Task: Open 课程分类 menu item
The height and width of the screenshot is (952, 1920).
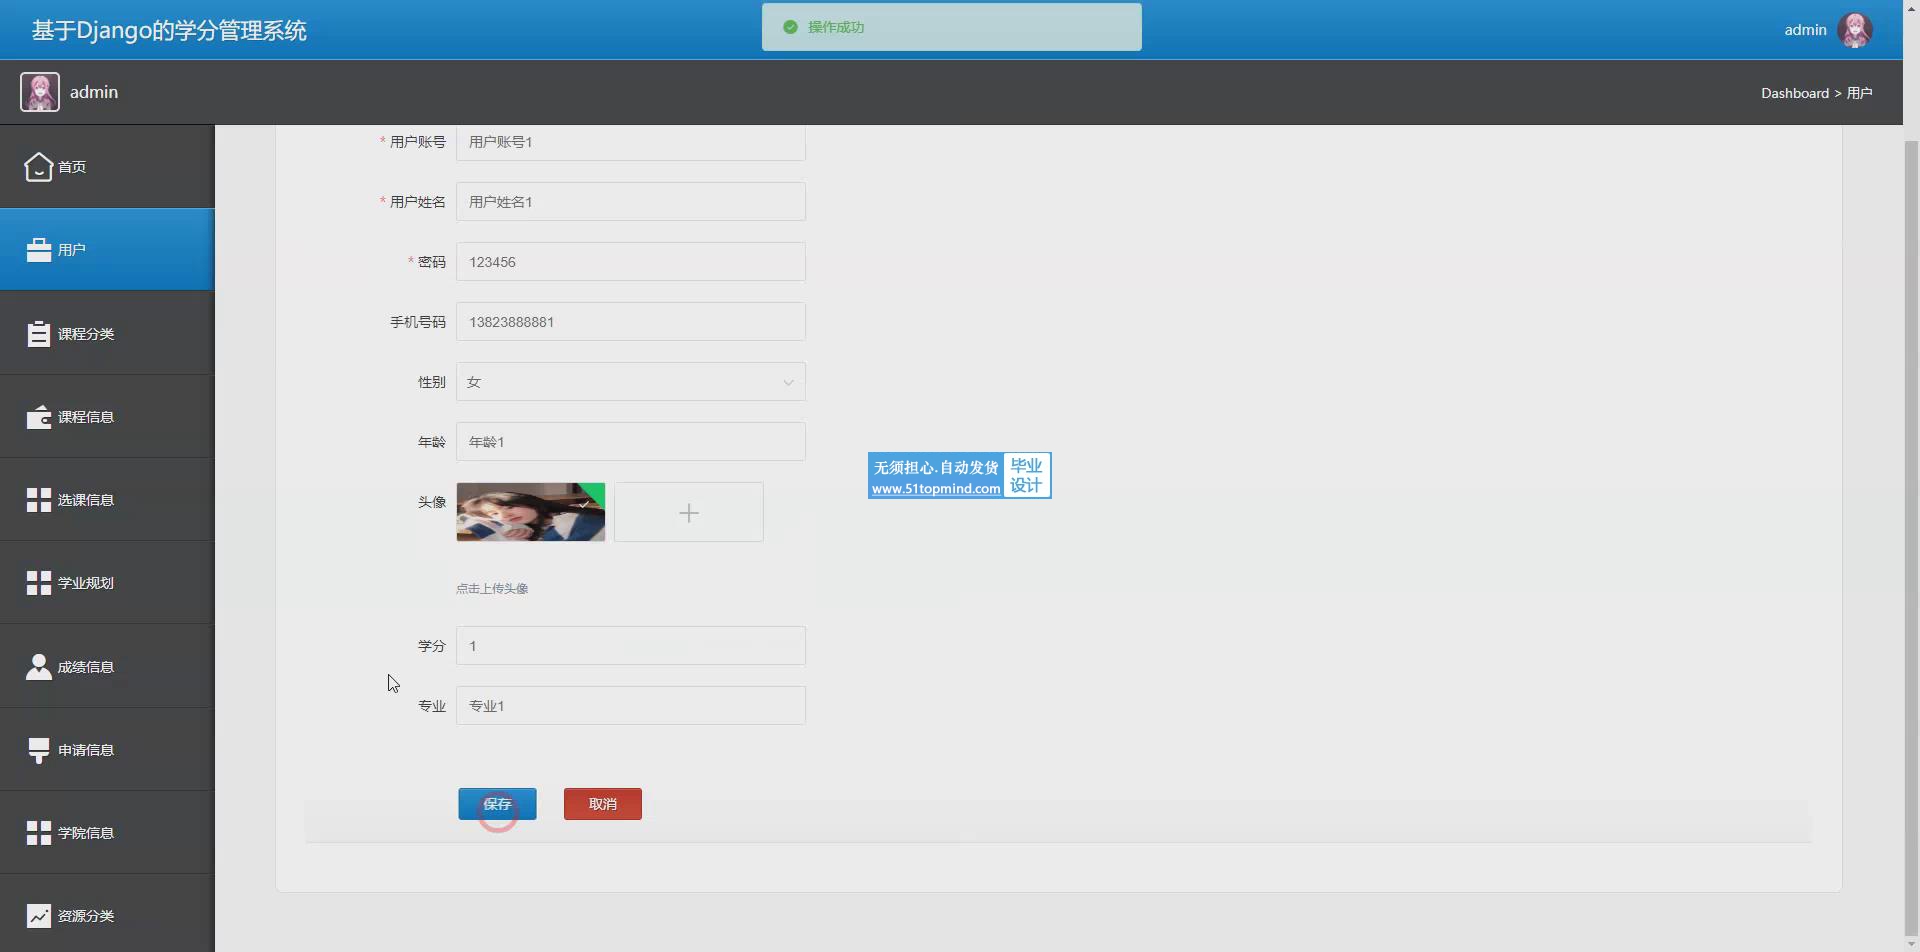Action: (107, 333)
